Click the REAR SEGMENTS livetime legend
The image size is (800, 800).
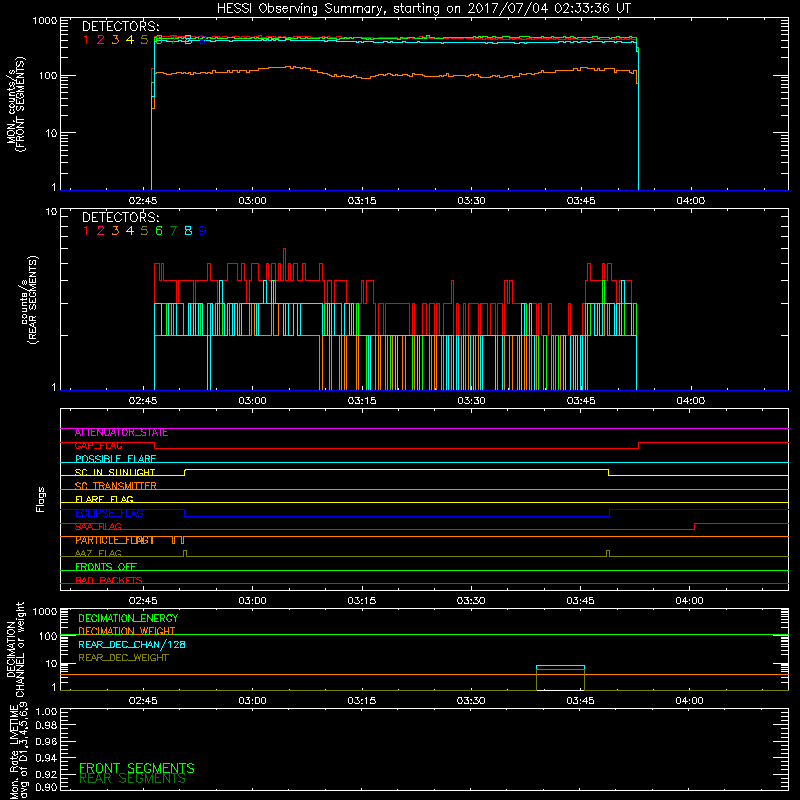133,779
